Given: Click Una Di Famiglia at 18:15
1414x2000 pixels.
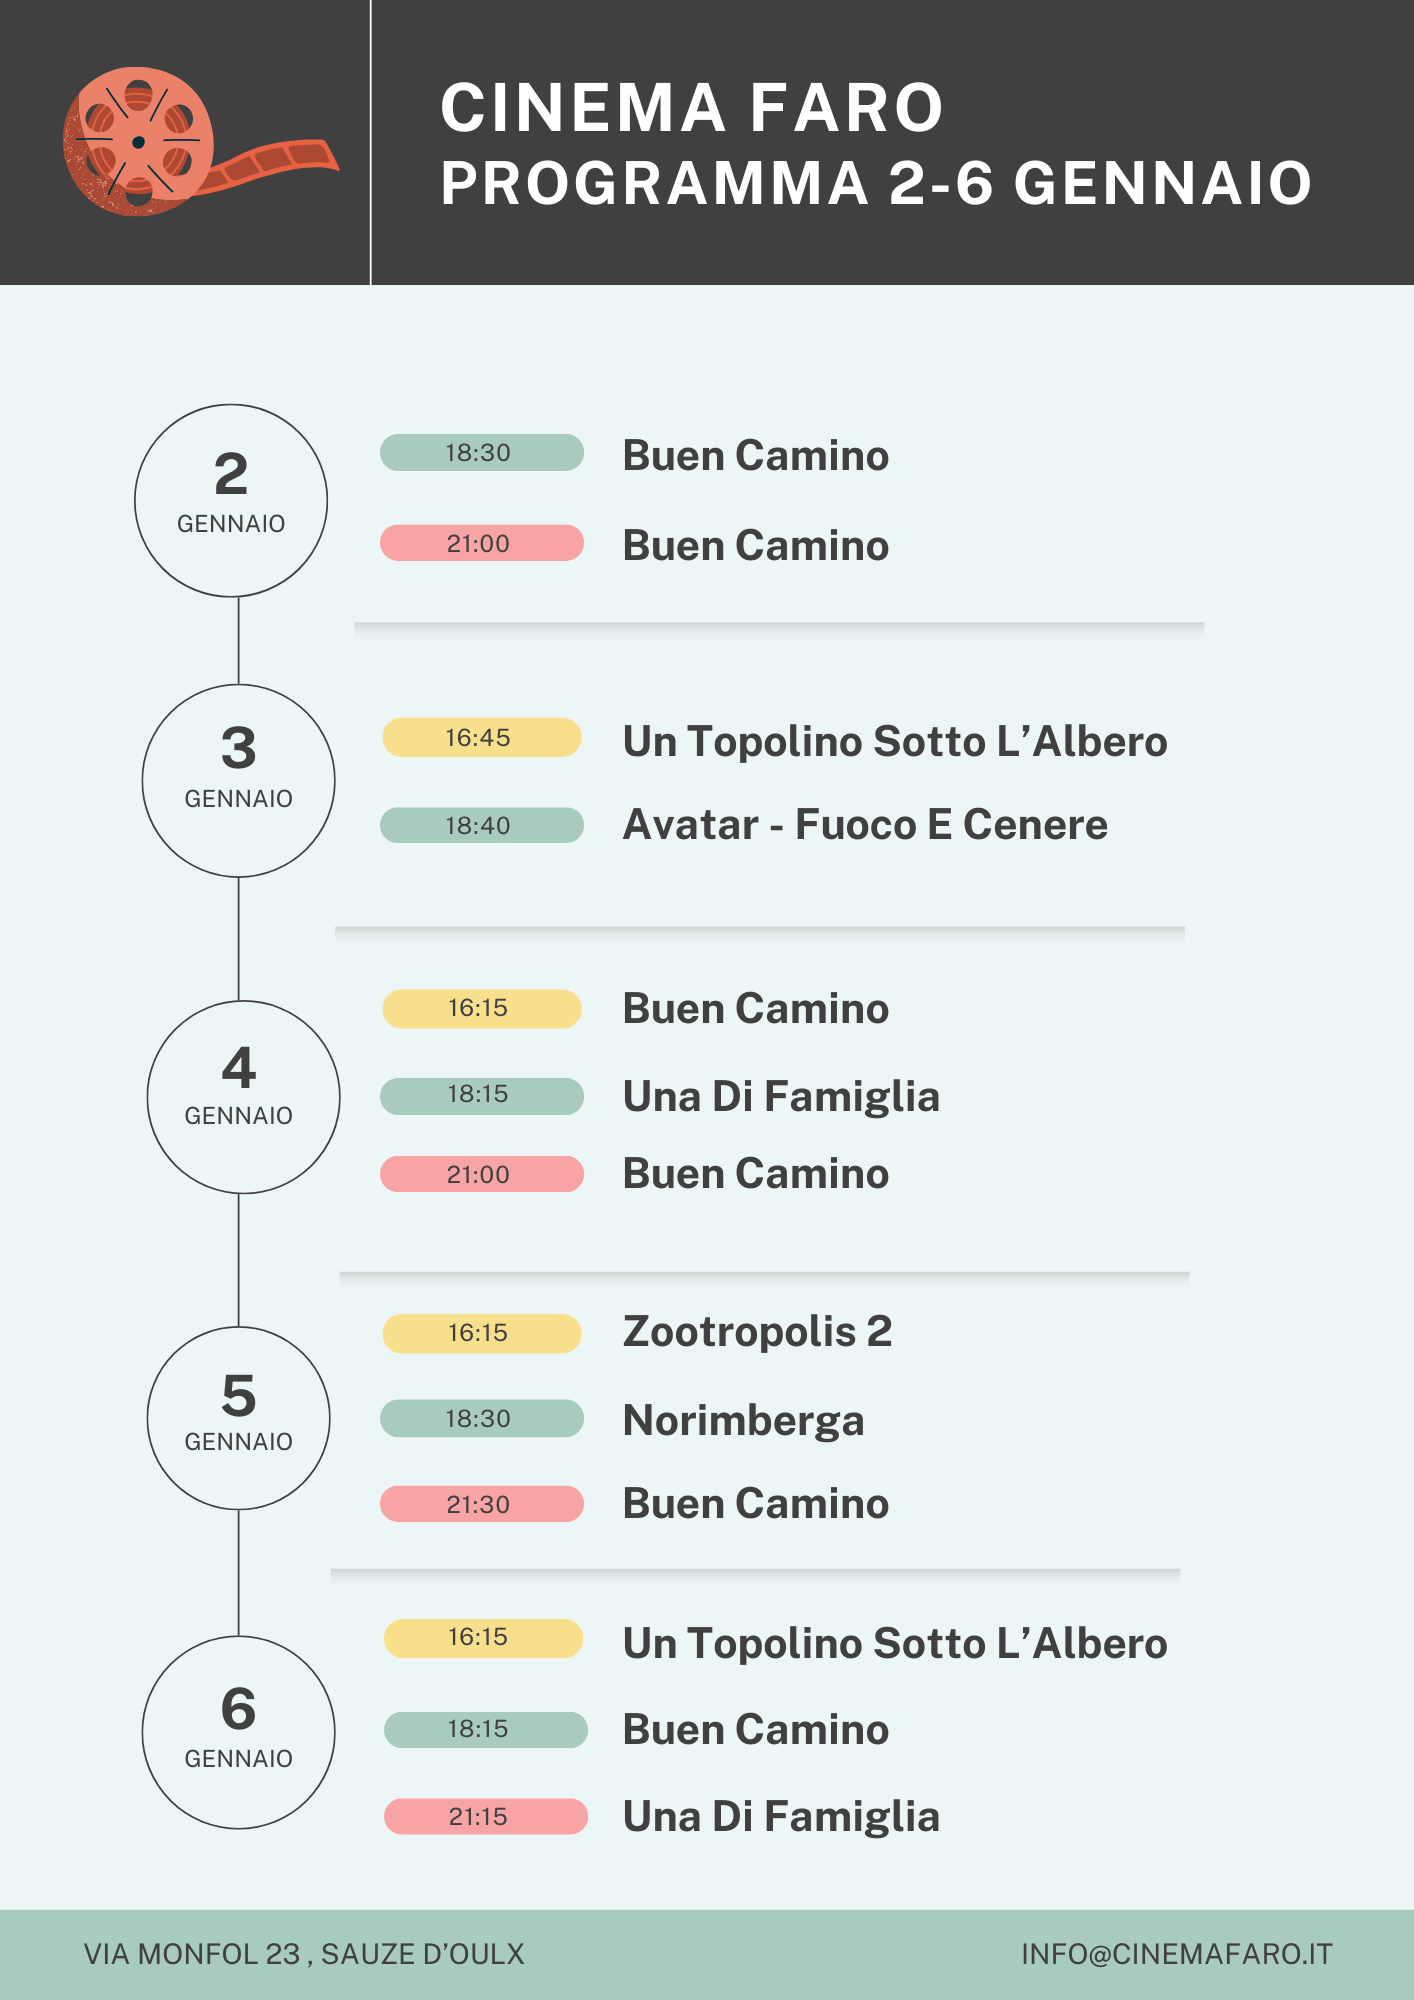Looking at the screenshot, I should pos(781,1096).
